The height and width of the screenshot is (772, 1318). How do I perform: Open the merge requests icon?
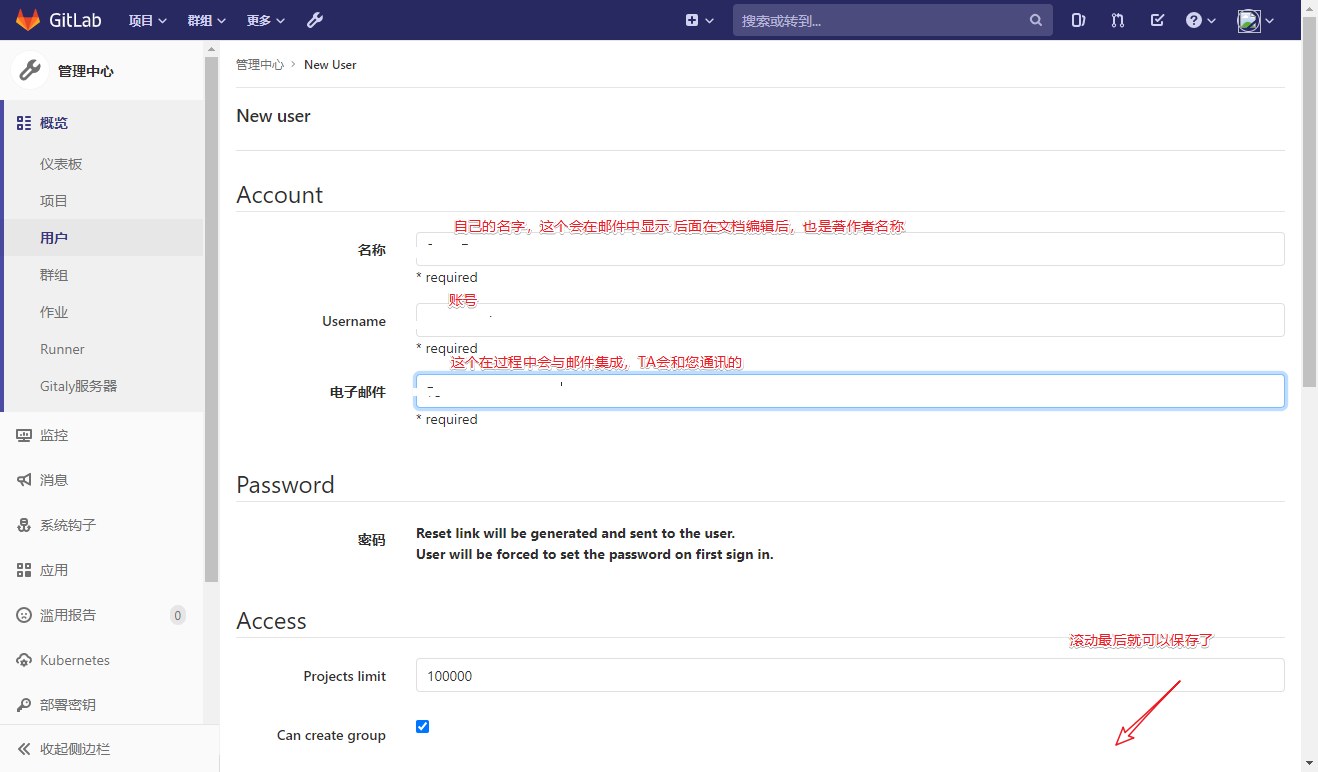click(x=1118, y=20)
